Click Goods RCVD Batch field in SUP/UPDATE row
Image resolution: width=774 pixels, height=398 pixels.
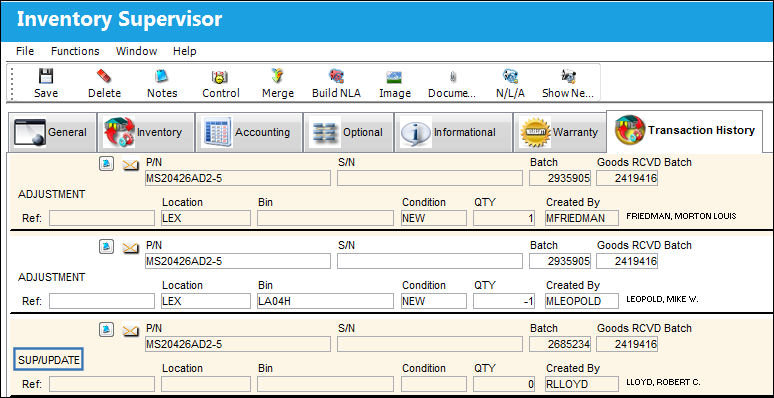tap(627, 344)
